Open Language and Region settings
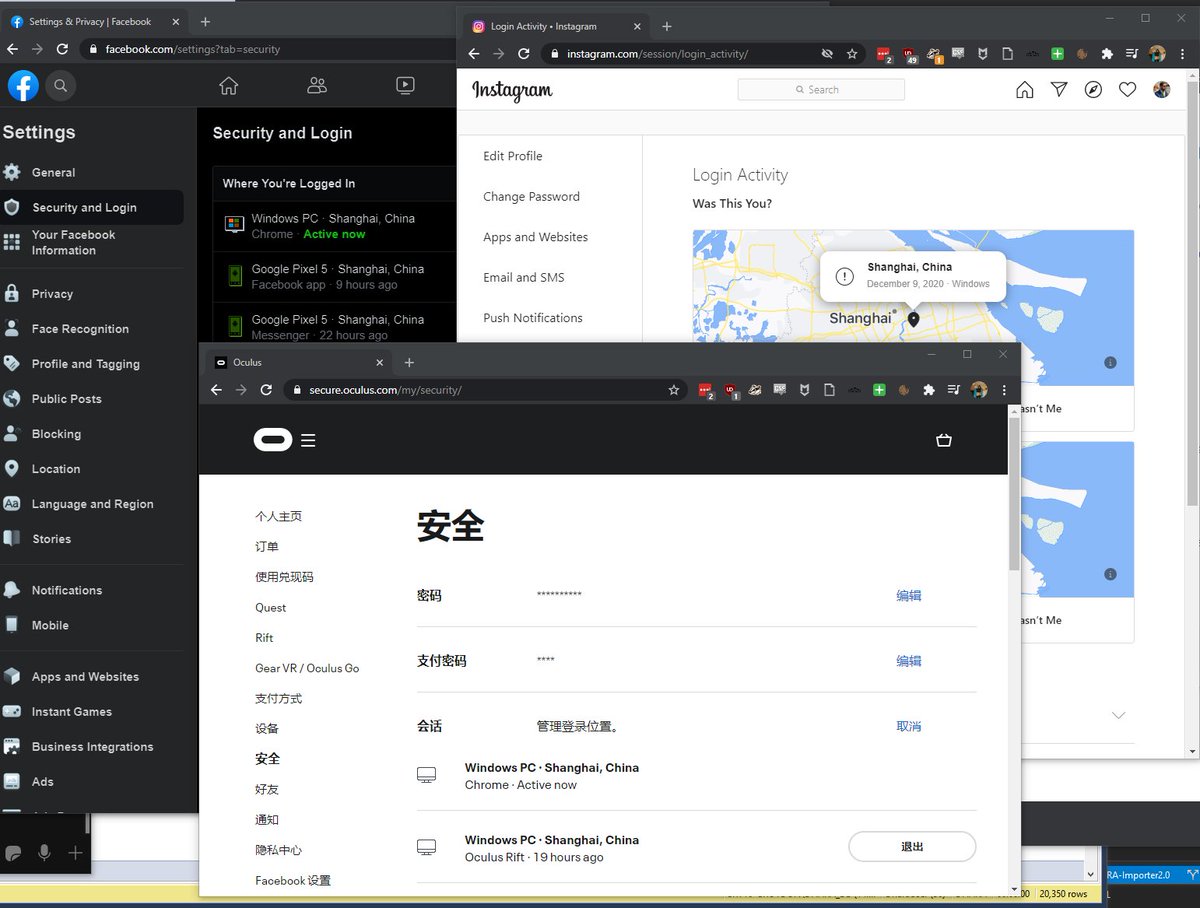Screen dimensions: 1200x908 (92, 504)
